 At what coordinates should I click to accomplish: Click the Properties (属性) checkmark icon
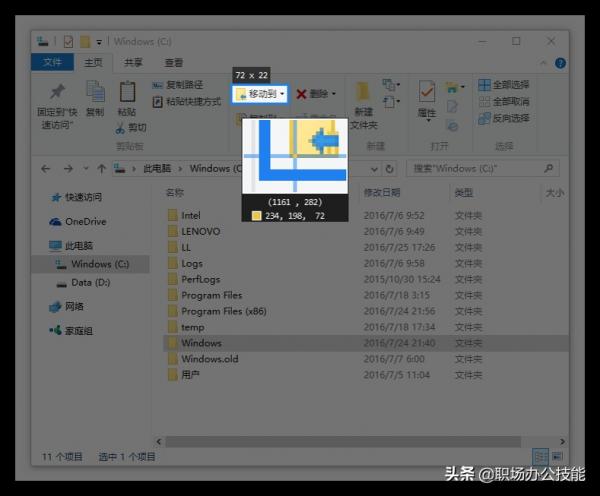pyautogui.click(x=427, y=91)
